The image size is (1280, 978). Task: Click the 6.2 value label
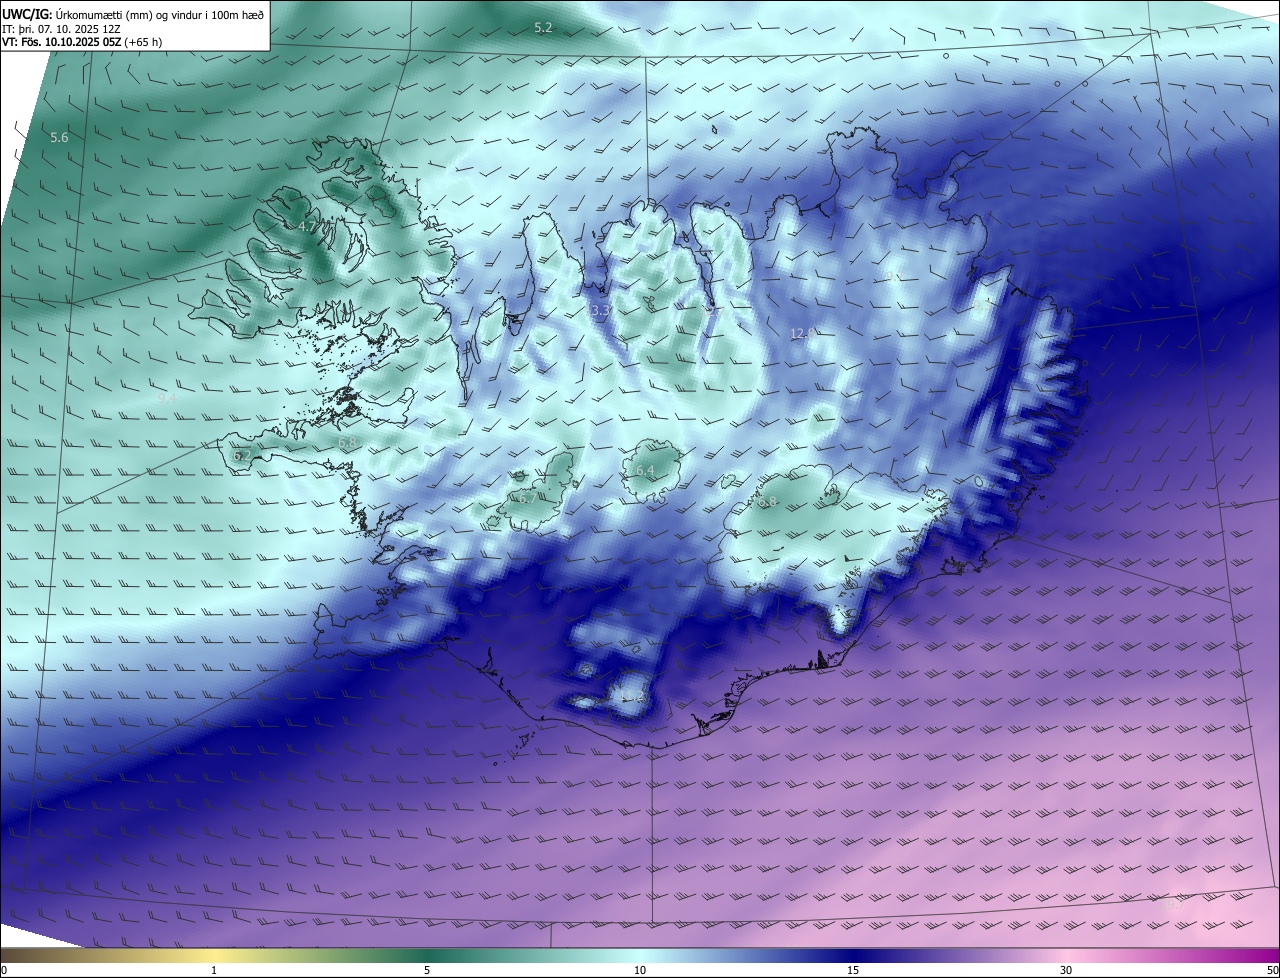point(241,456)
